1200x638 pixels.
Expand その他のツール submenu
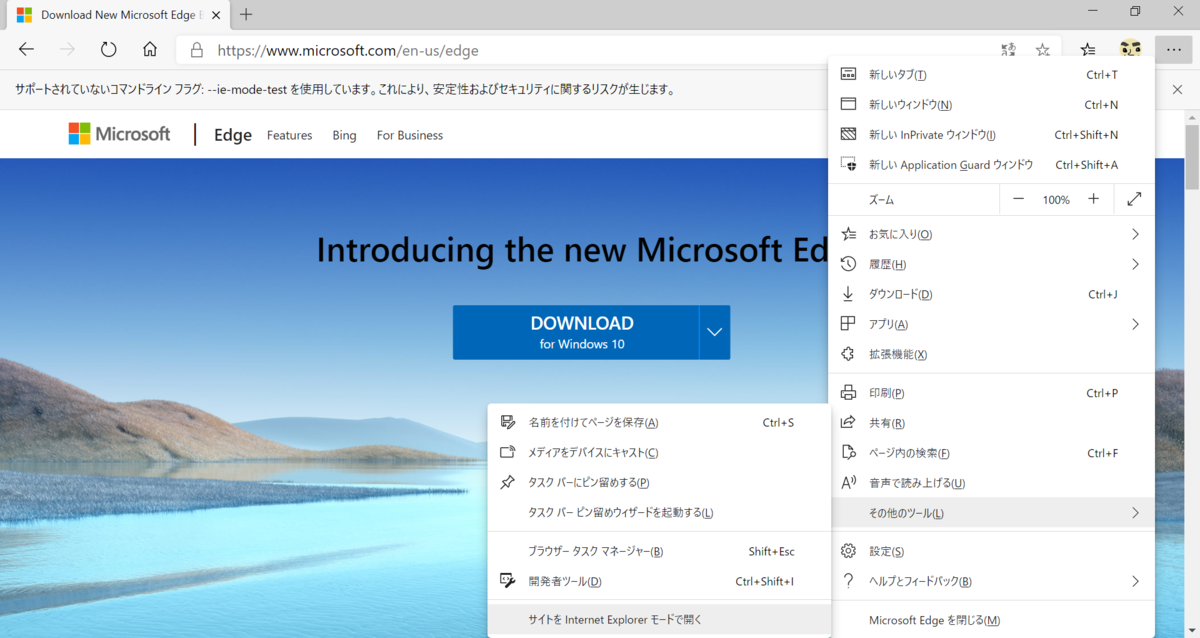coord(992,513)
